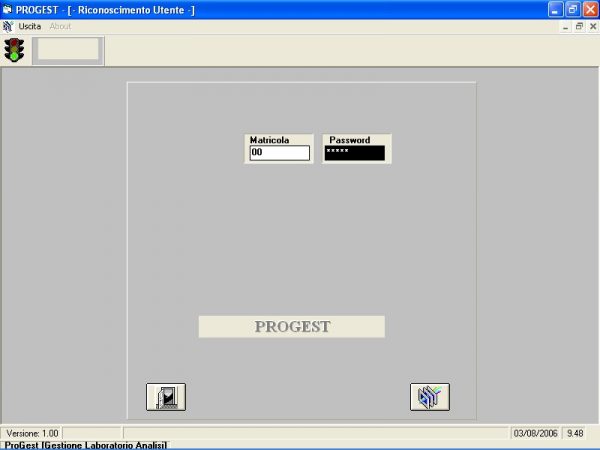Open the Uscita menu
This screenshot has height=450, width=600.
pyautogui.click(x=29, y=26)
